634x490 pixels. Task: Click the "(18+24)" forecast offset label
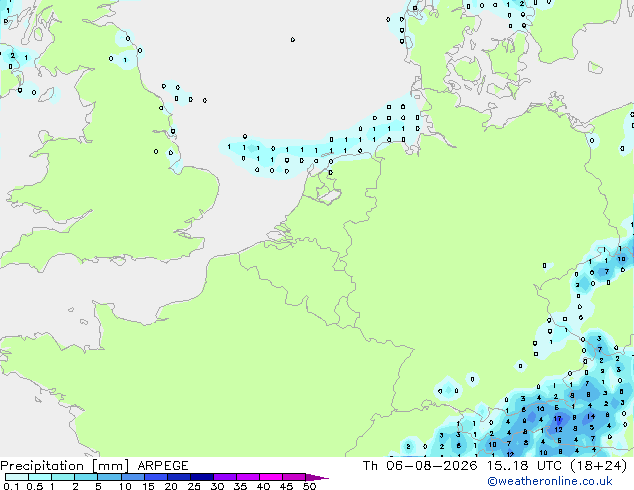coord(598,466)
